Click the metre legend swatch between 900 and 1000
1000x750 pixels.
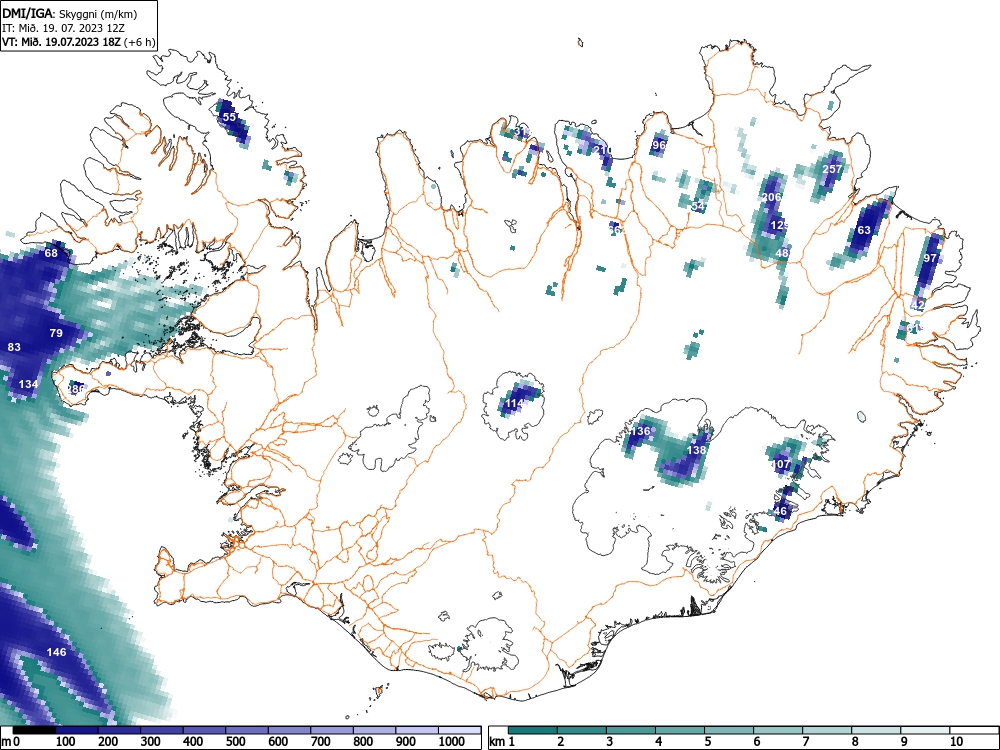pos(416,730)
